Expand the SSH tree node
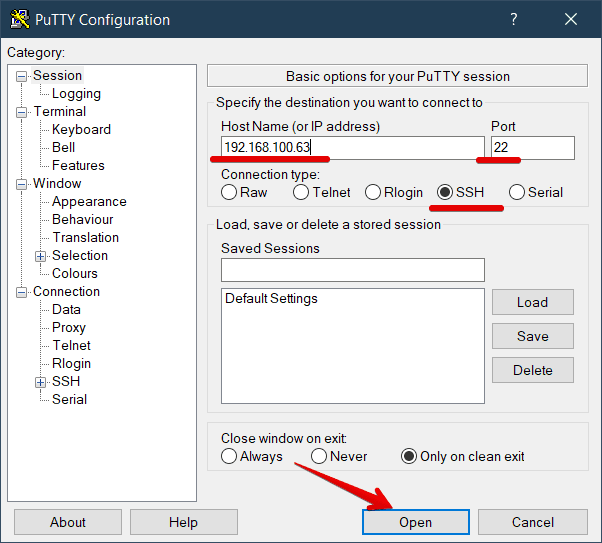This screenshot has width=602, height=543. [40, 382]
